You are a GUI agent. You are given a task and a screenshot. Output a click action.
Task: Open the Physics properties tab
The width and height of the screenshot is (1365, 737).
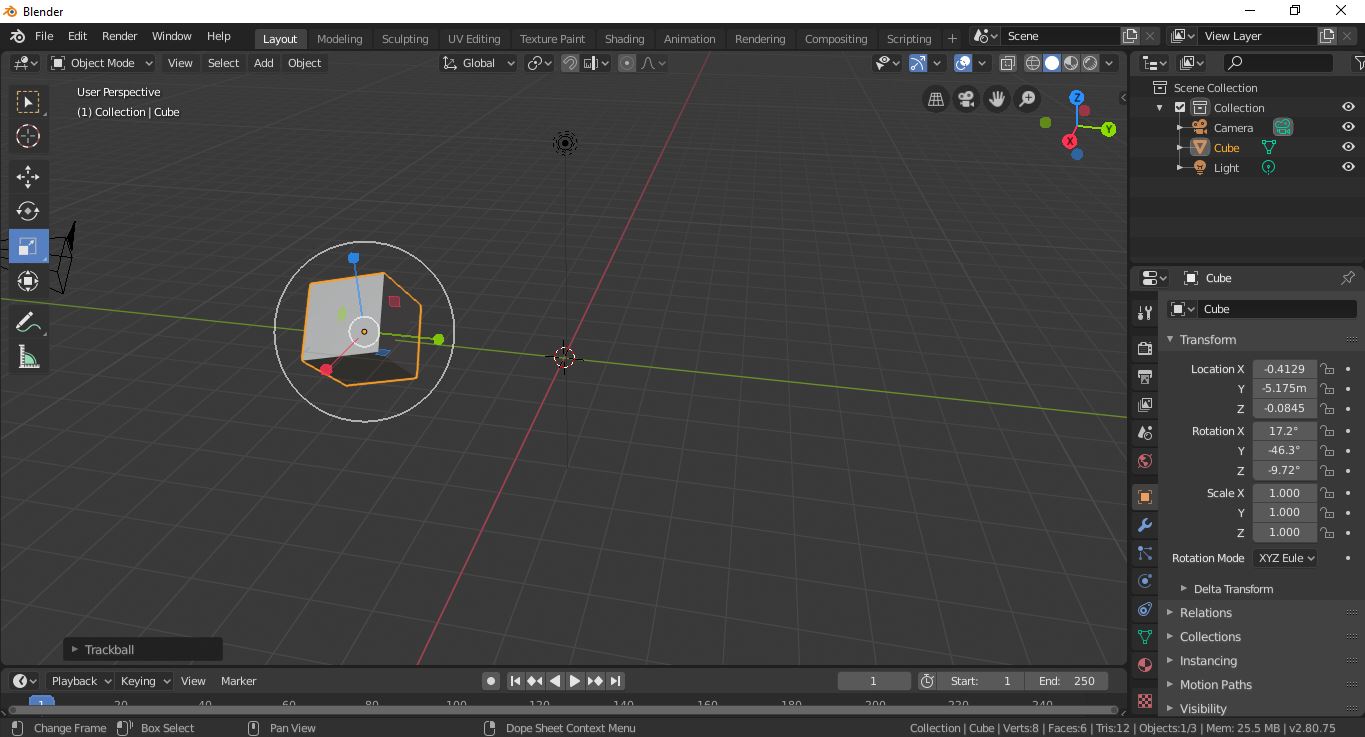[x=1144, y=581]
